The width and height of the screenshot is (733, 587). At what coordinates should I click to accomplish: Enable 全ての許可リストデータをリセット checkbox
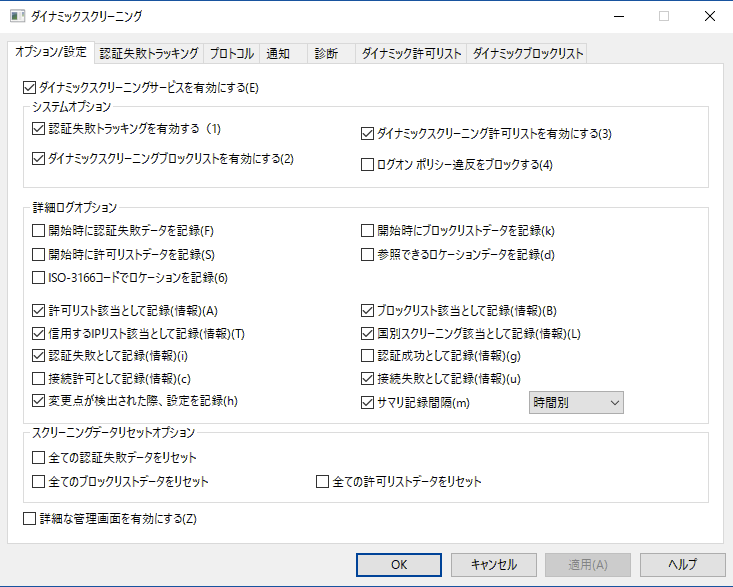(x=323, y=482)
